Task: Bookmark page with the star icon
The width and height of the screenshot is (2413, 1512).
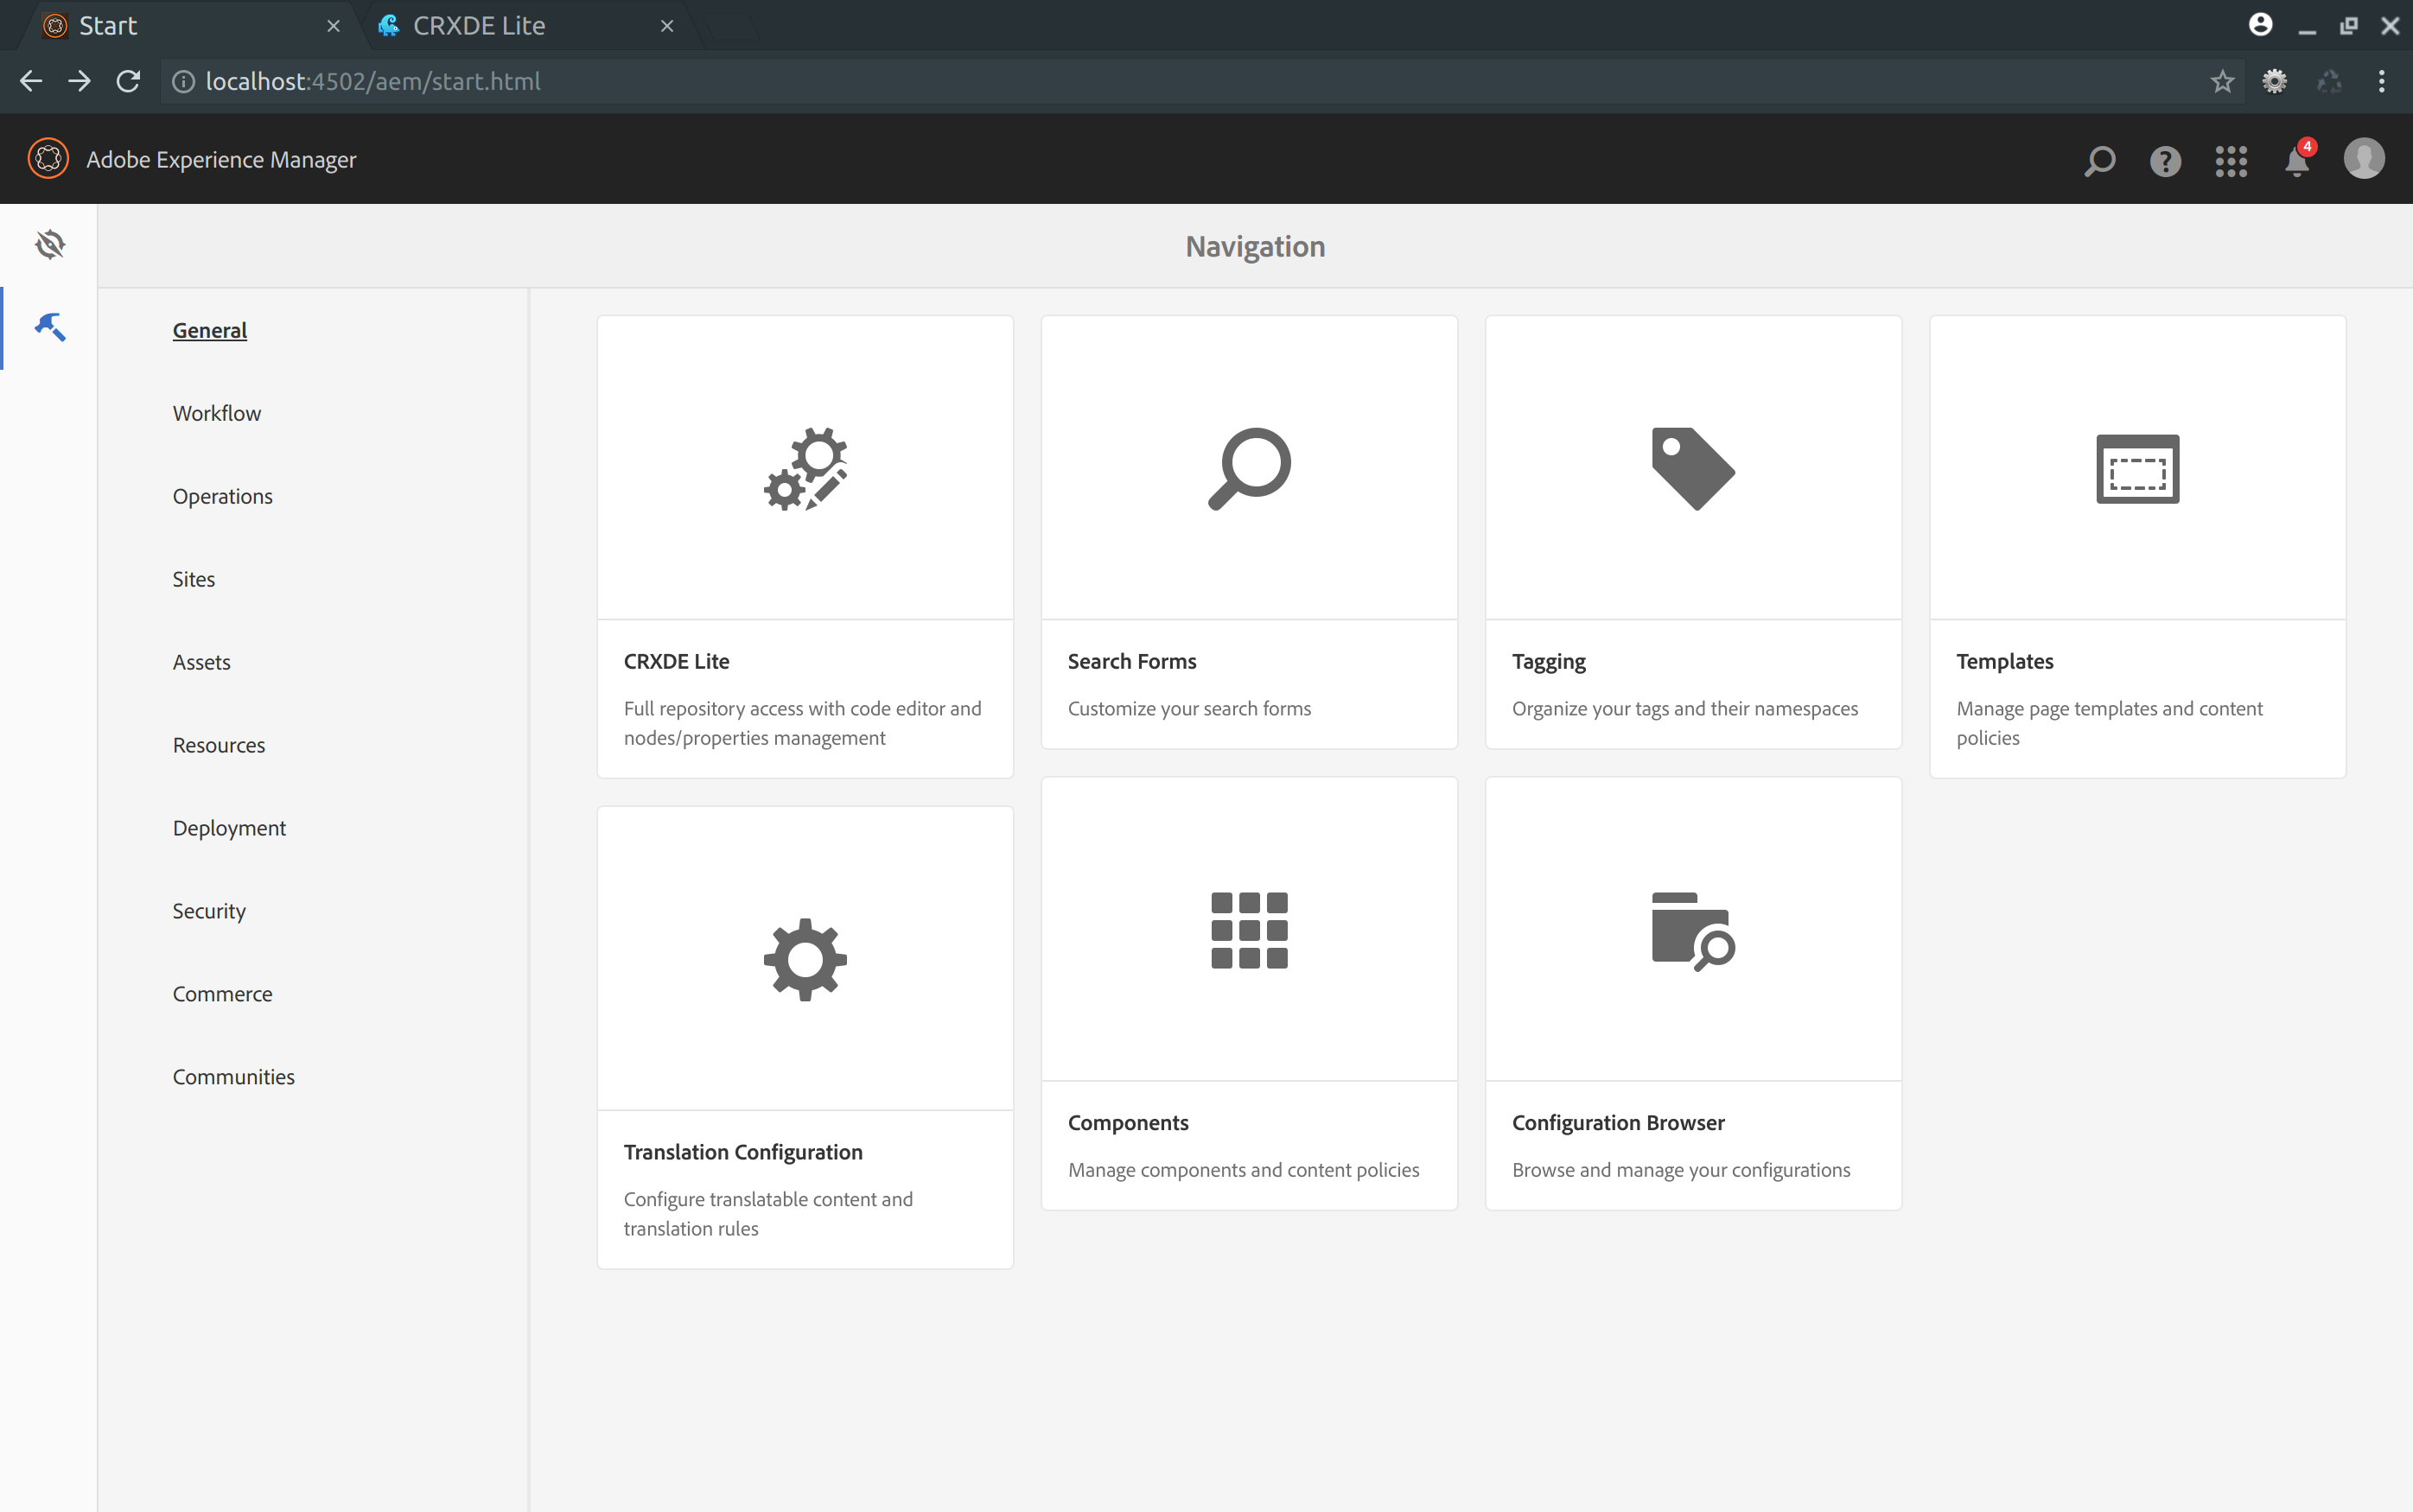Action: 2222,81
